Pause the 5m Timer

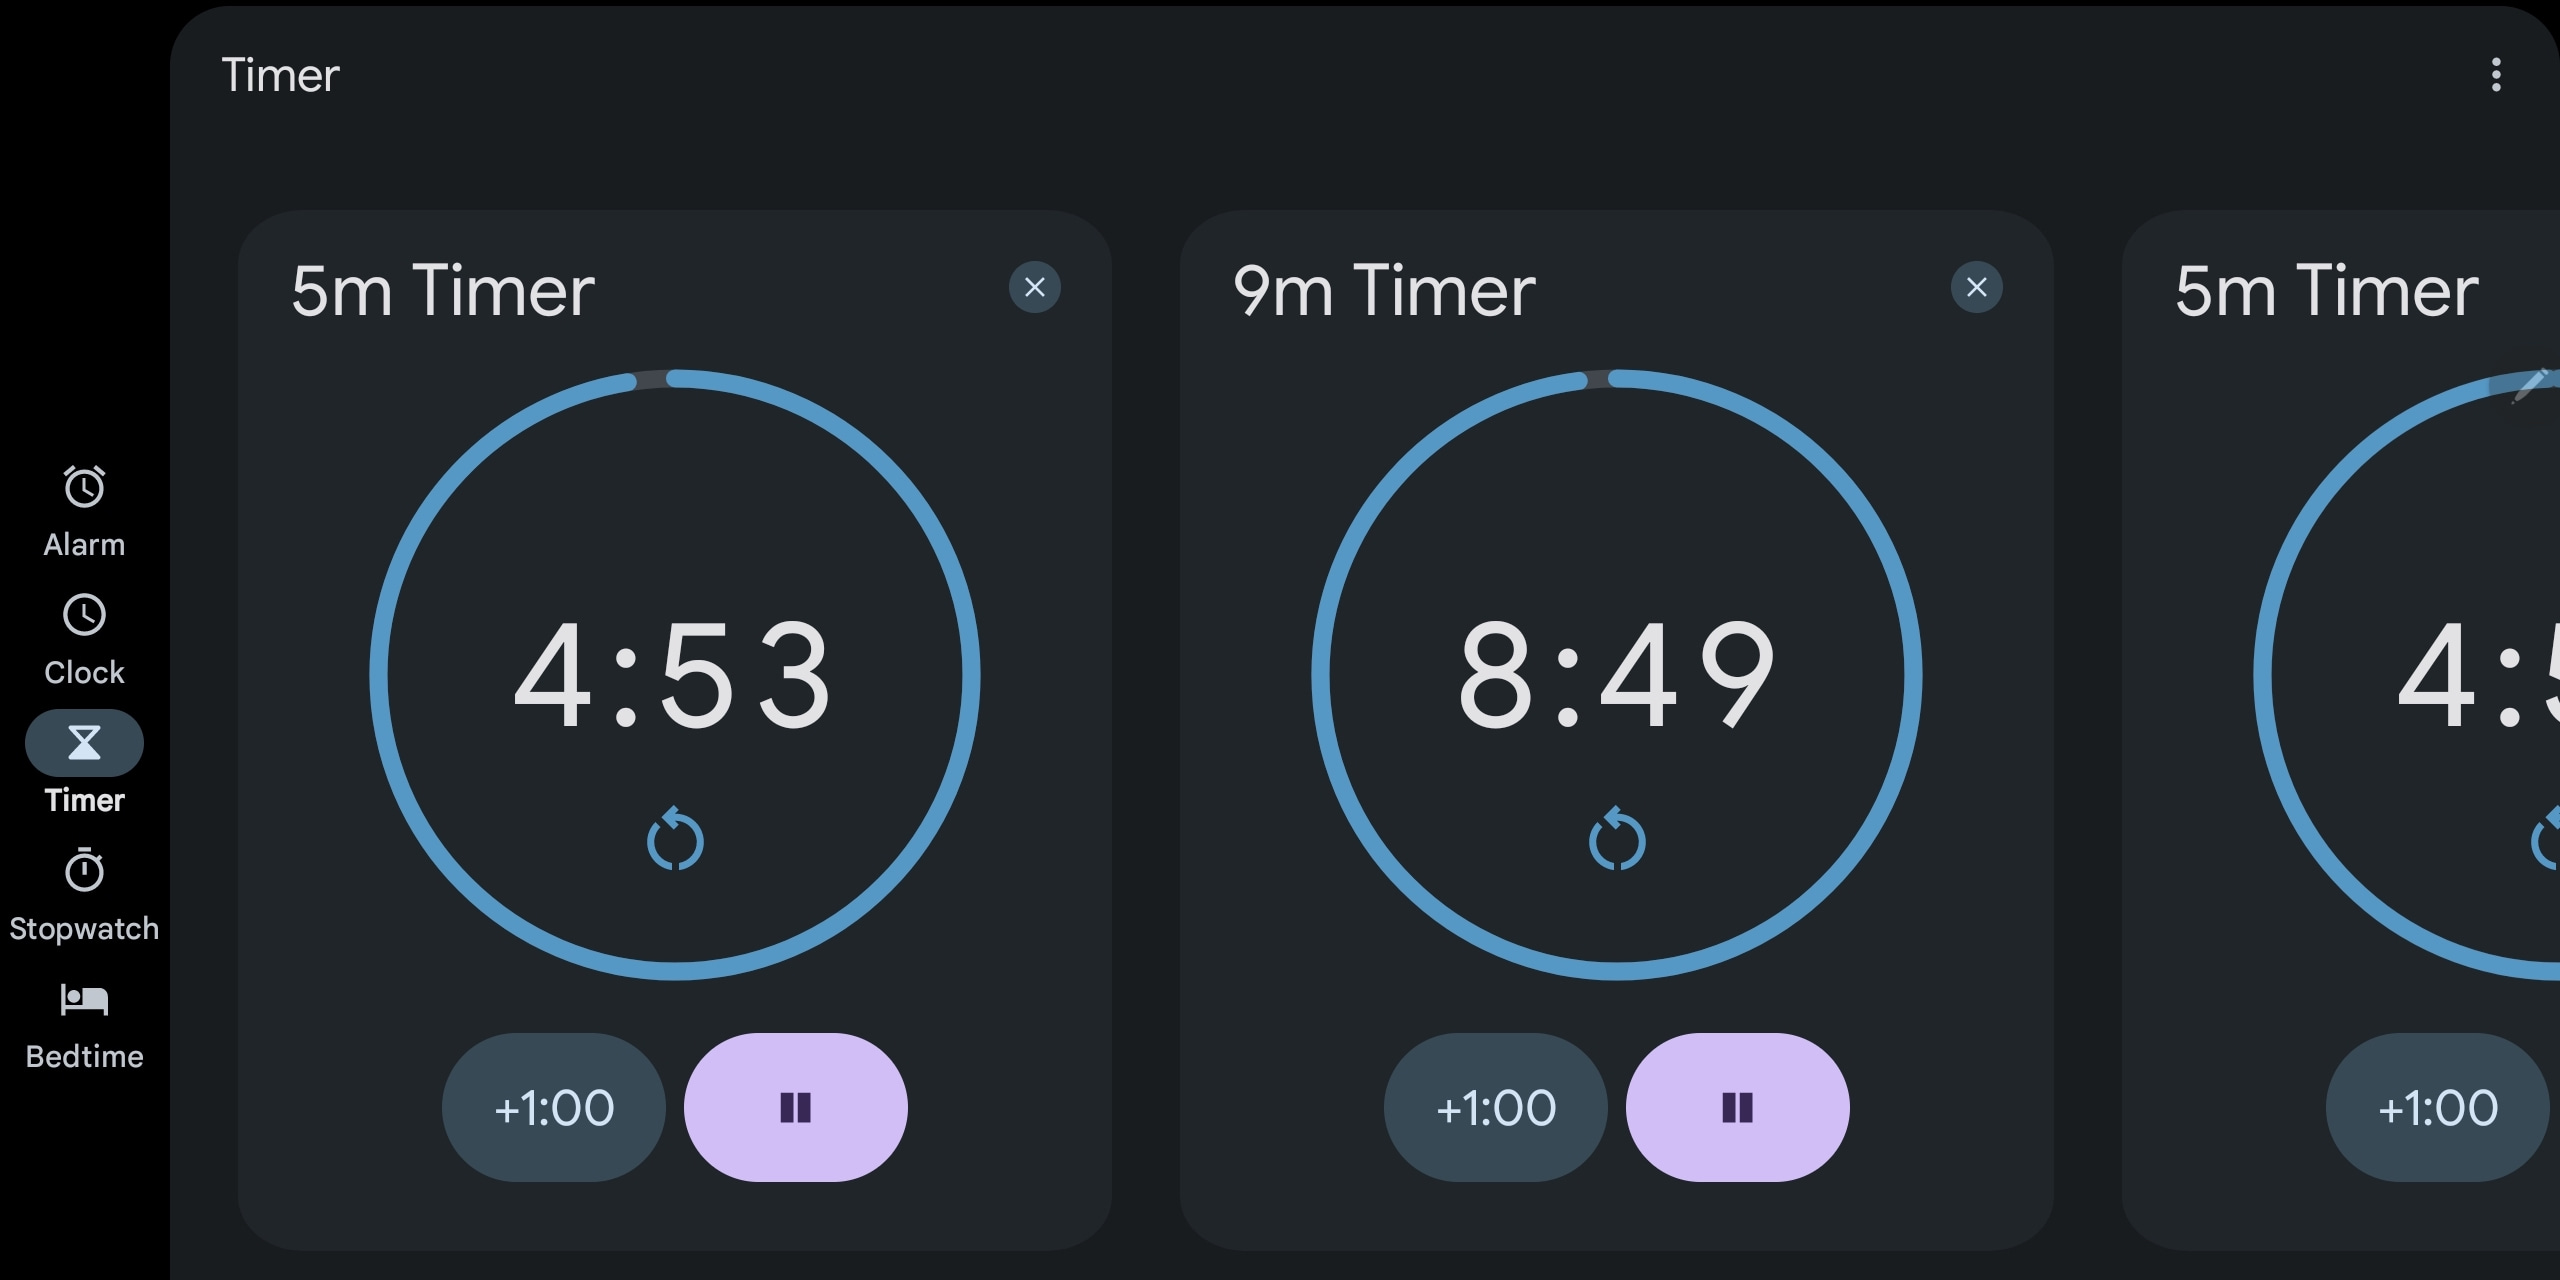tap(795, 1107)
